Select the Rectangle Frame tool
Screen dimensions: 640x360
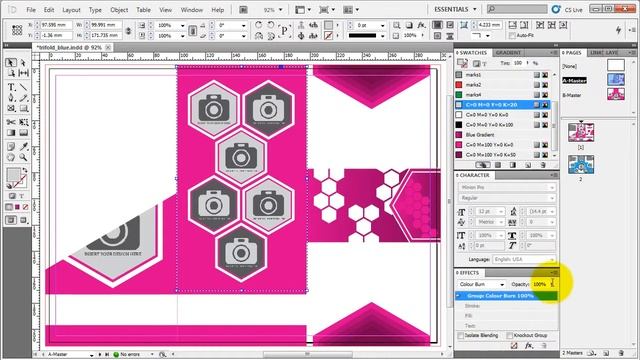tap(11, 108)
